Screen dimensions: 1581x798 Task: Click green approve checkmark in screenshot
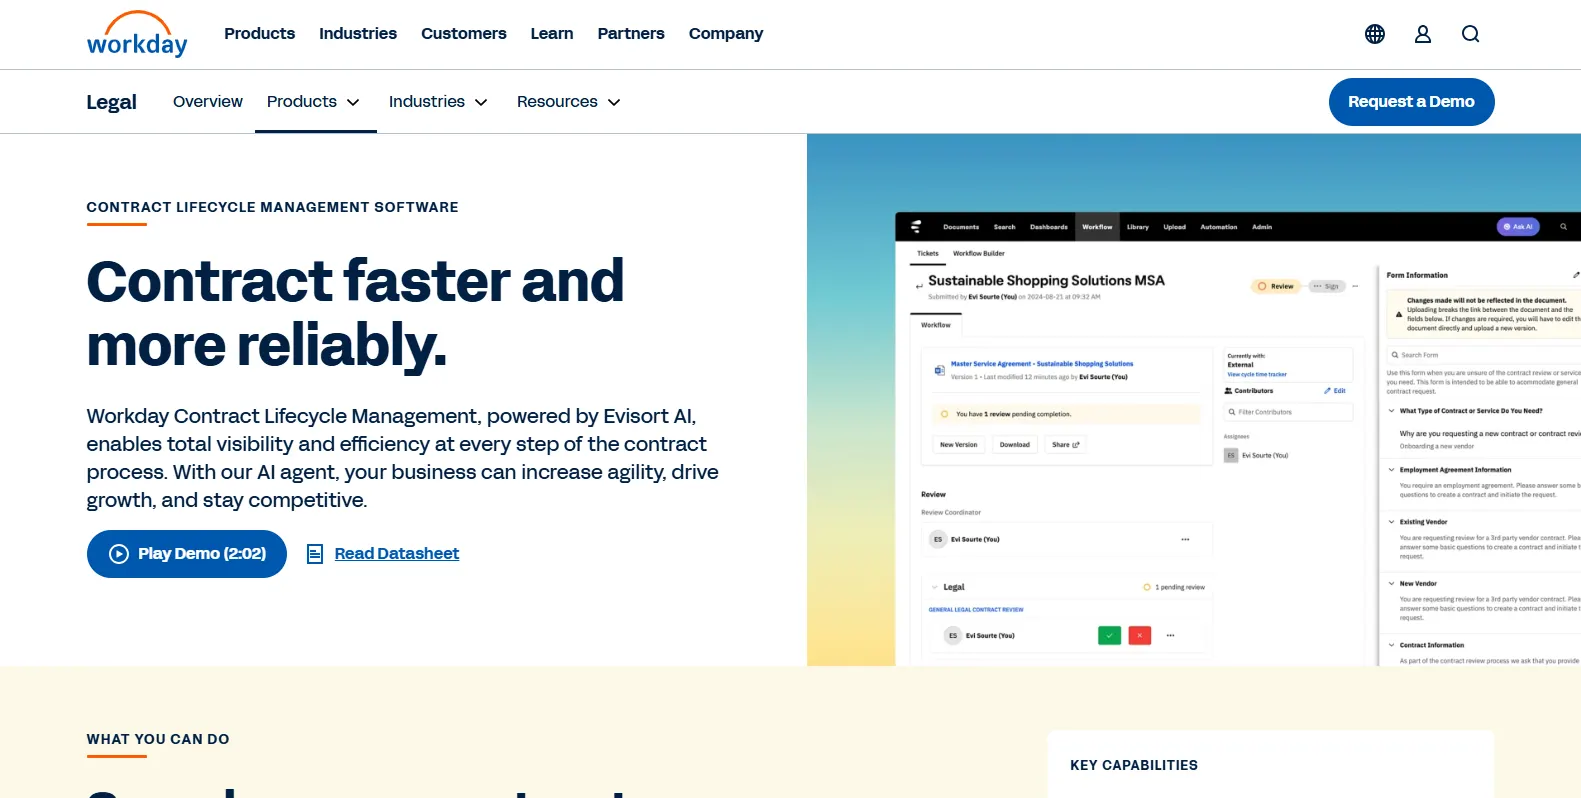point(1109,635)
